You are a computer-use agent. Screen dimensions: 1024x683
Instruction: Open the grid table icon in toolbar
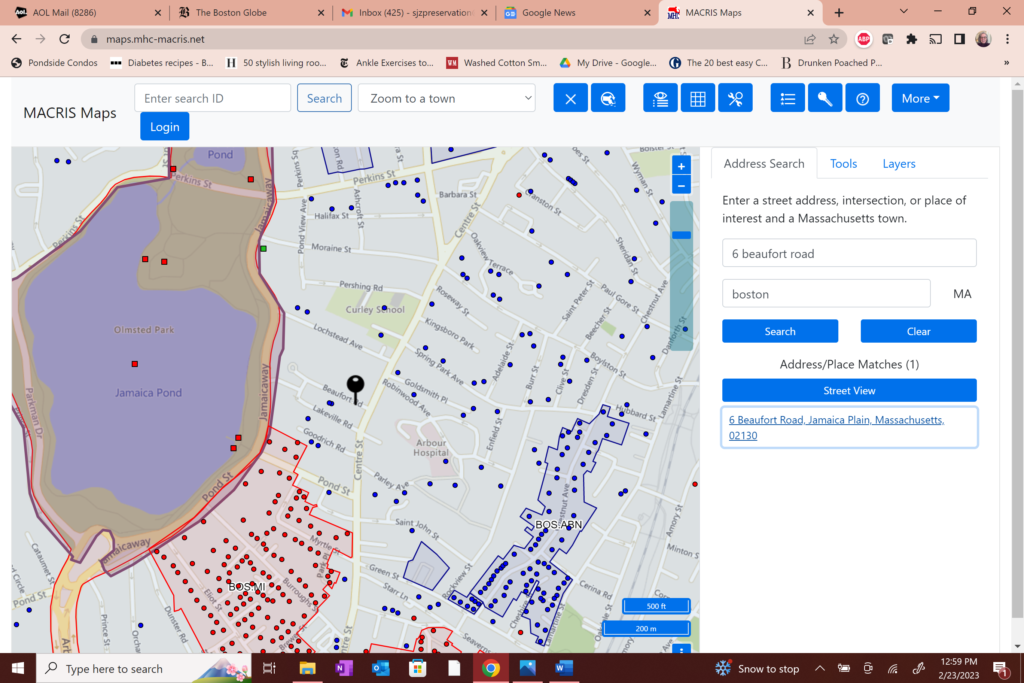pyautogui.click(x=698, y=98)
